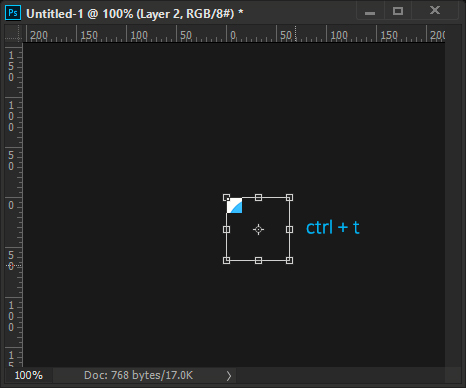Click the top-left transform corner handle
Screen dimensions: 466x388
[226, 198]
